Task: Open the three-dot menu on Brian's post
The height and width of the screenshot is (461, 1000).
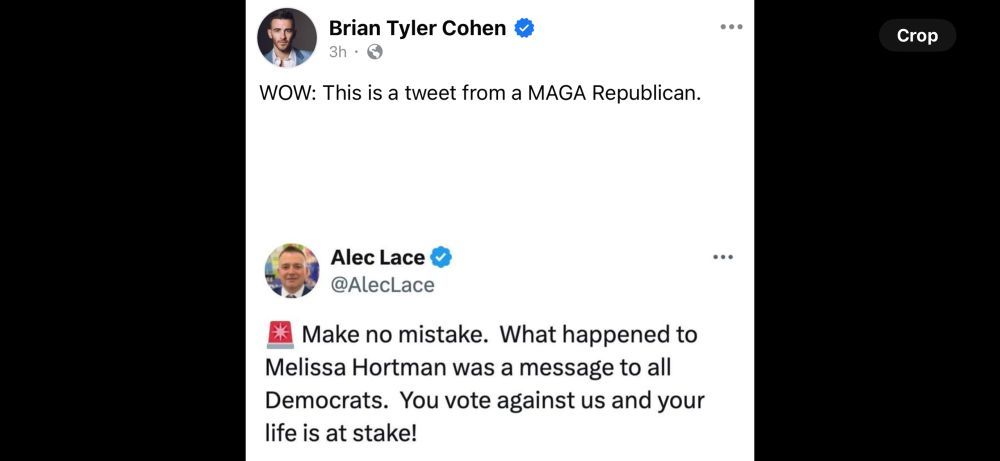Action: coord(731,27)
